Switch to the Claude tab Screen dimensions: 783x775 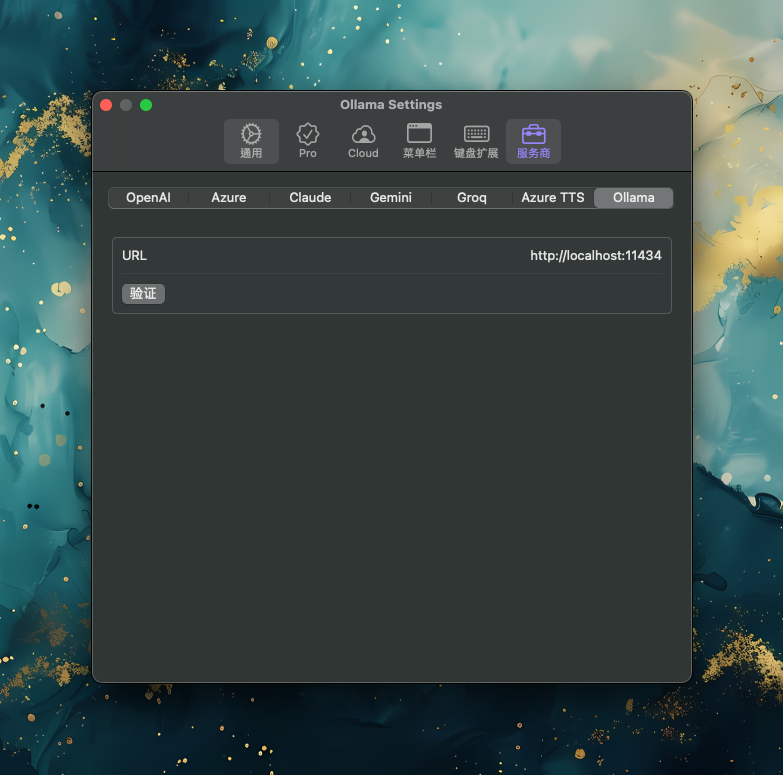coord(310,198)
